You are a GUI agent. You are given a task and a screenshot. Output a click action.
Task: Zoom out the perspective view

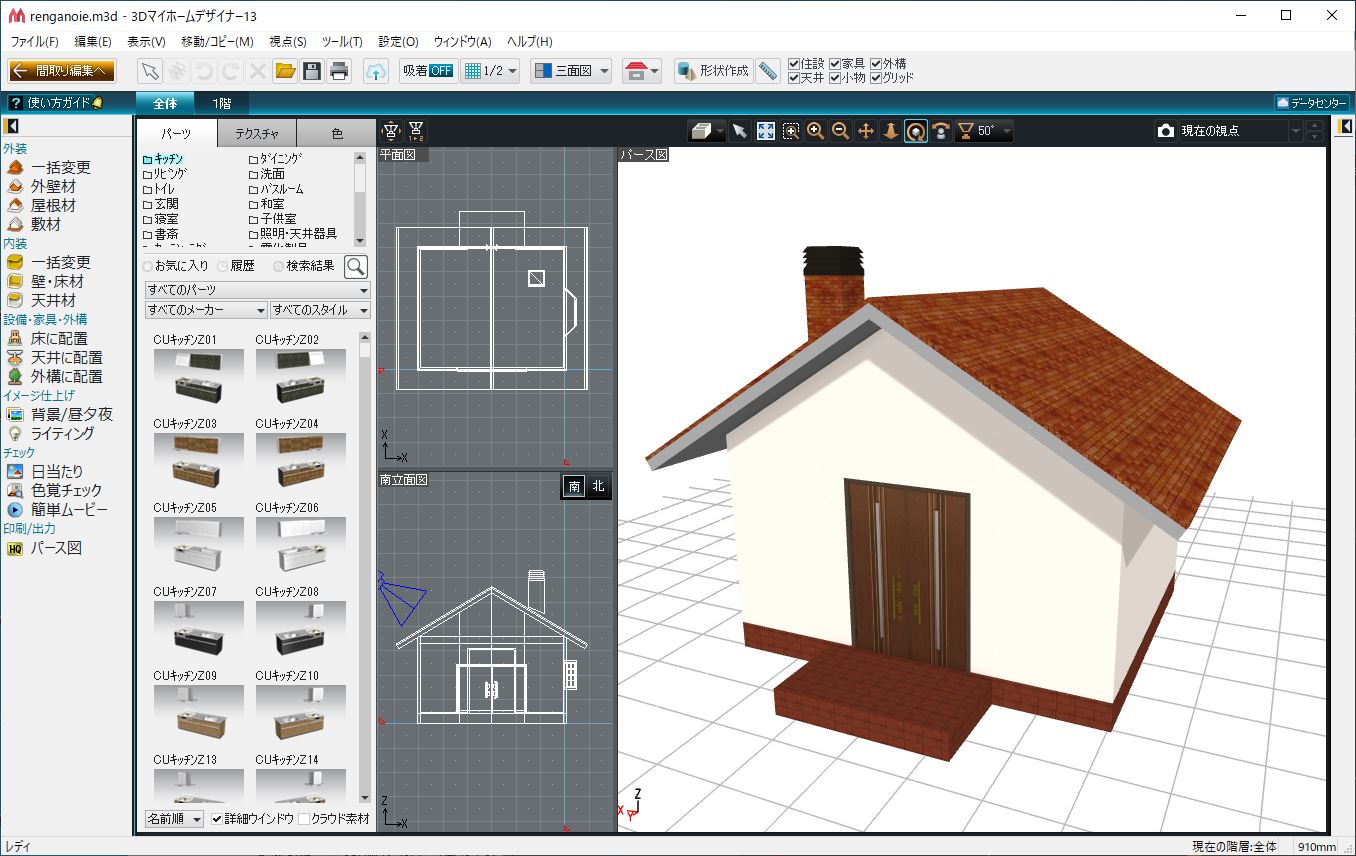(841, 131)
